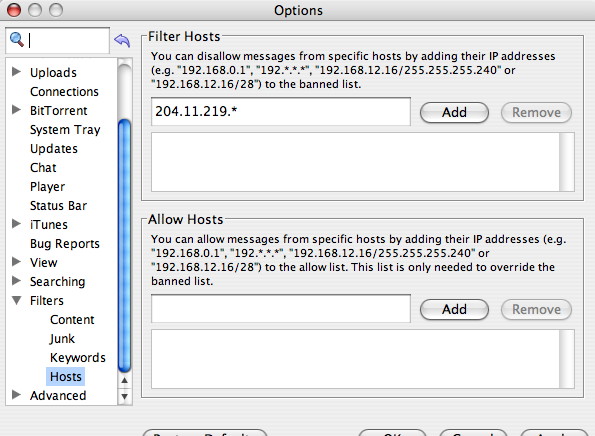Click the blue back arrow icon
Image resolution: width=595 pixels, height=436 pixels.
point(122,40)
